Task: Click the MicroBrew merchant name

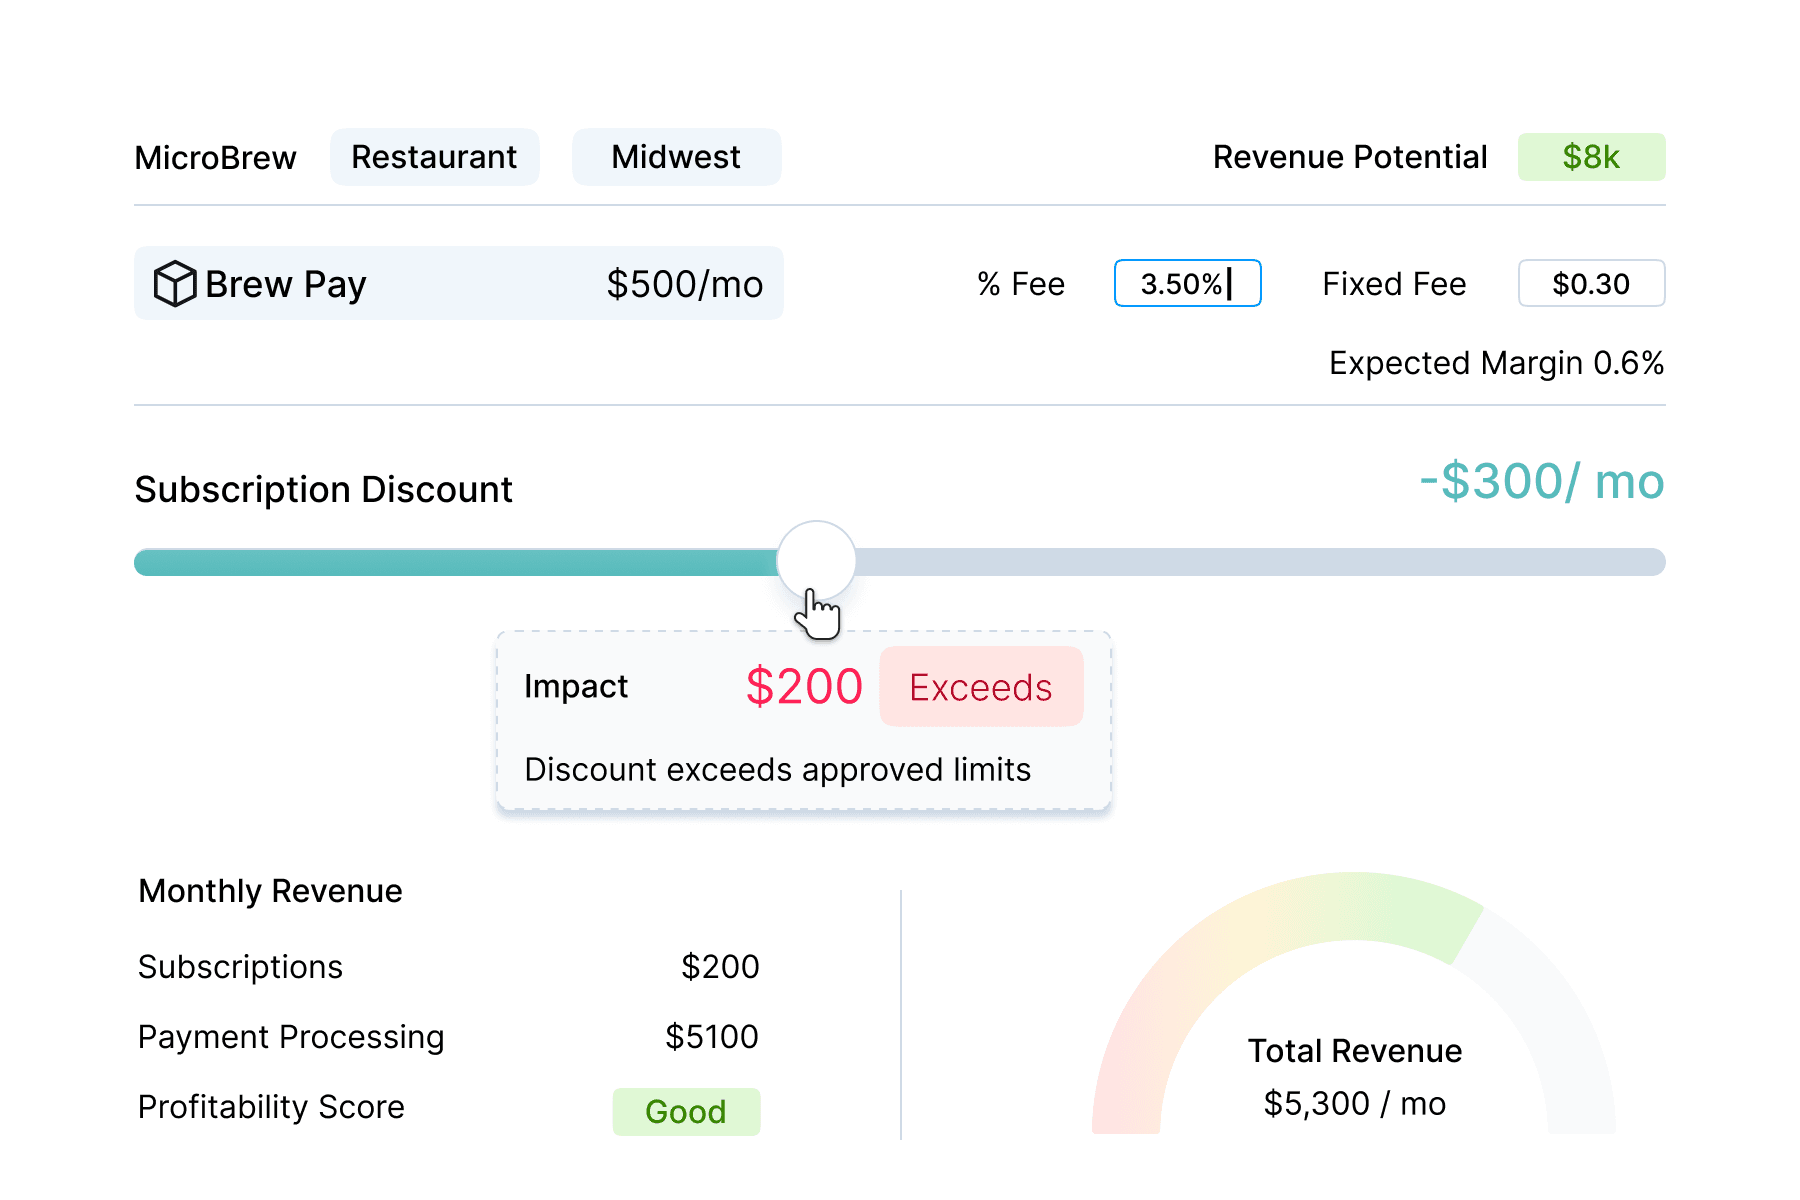Action: tap(215, 158)
